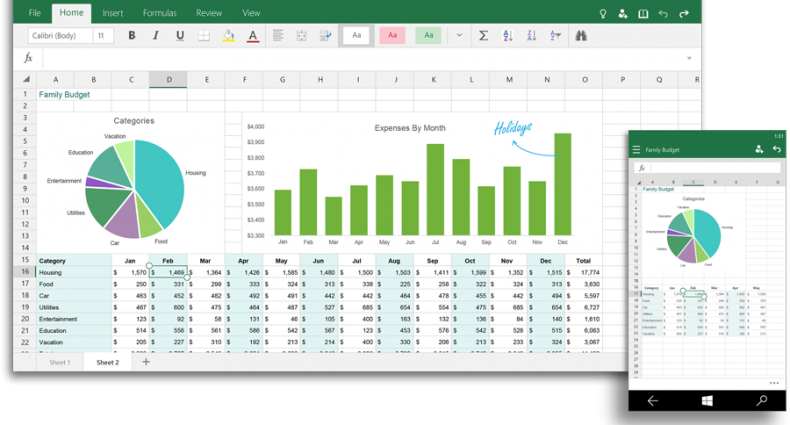Expand the formula bar using the right arrow
This screenshot has height=425, width=790.
689,59
